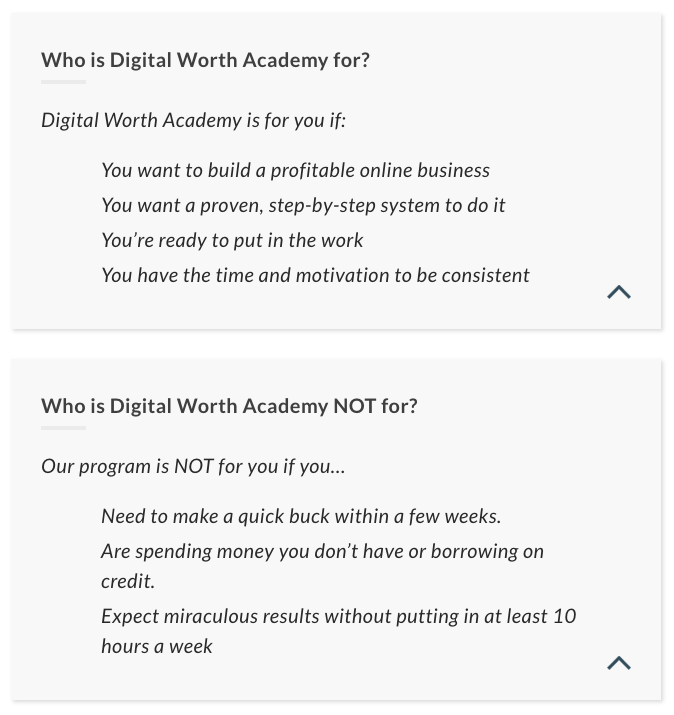
Task: Select 'Our program is NOT for you if you…' text
Action: (193, 466)
